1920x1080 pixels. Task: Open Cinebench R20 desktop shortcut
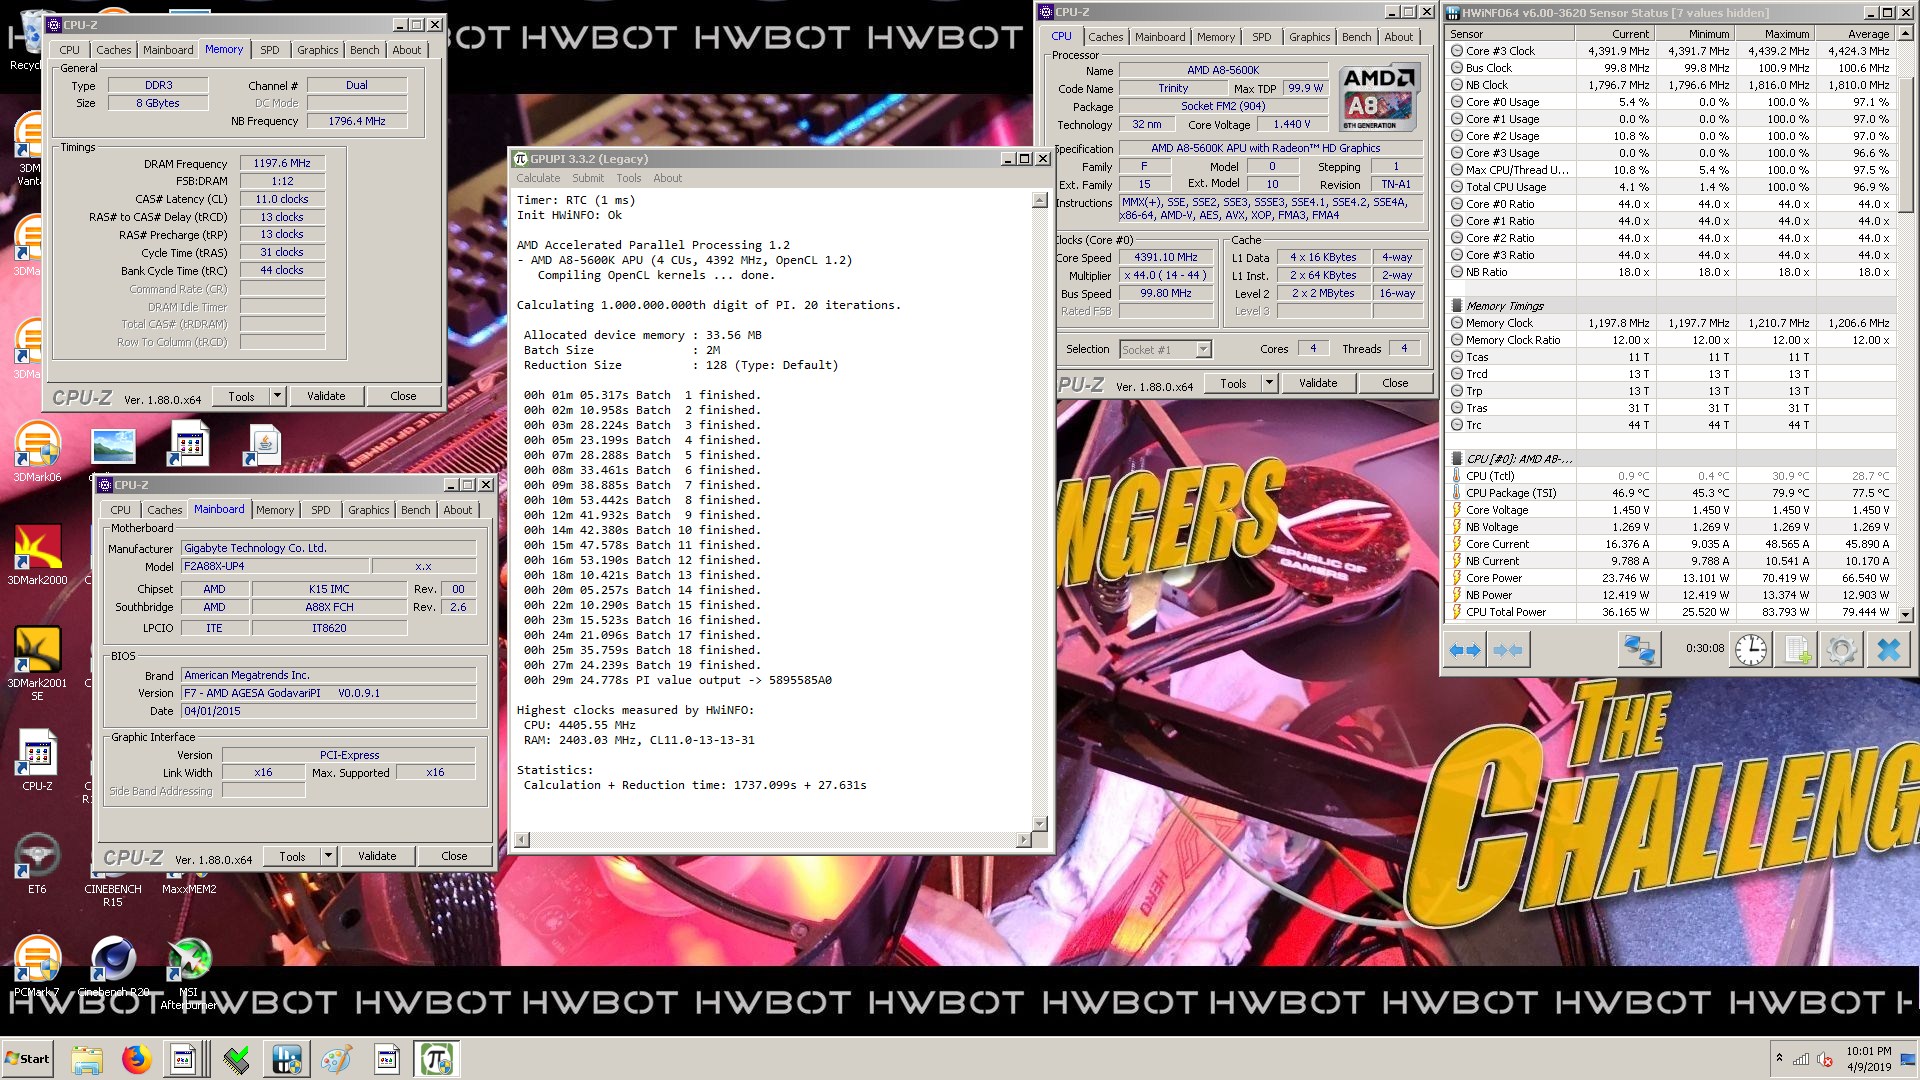click(113, 966)
